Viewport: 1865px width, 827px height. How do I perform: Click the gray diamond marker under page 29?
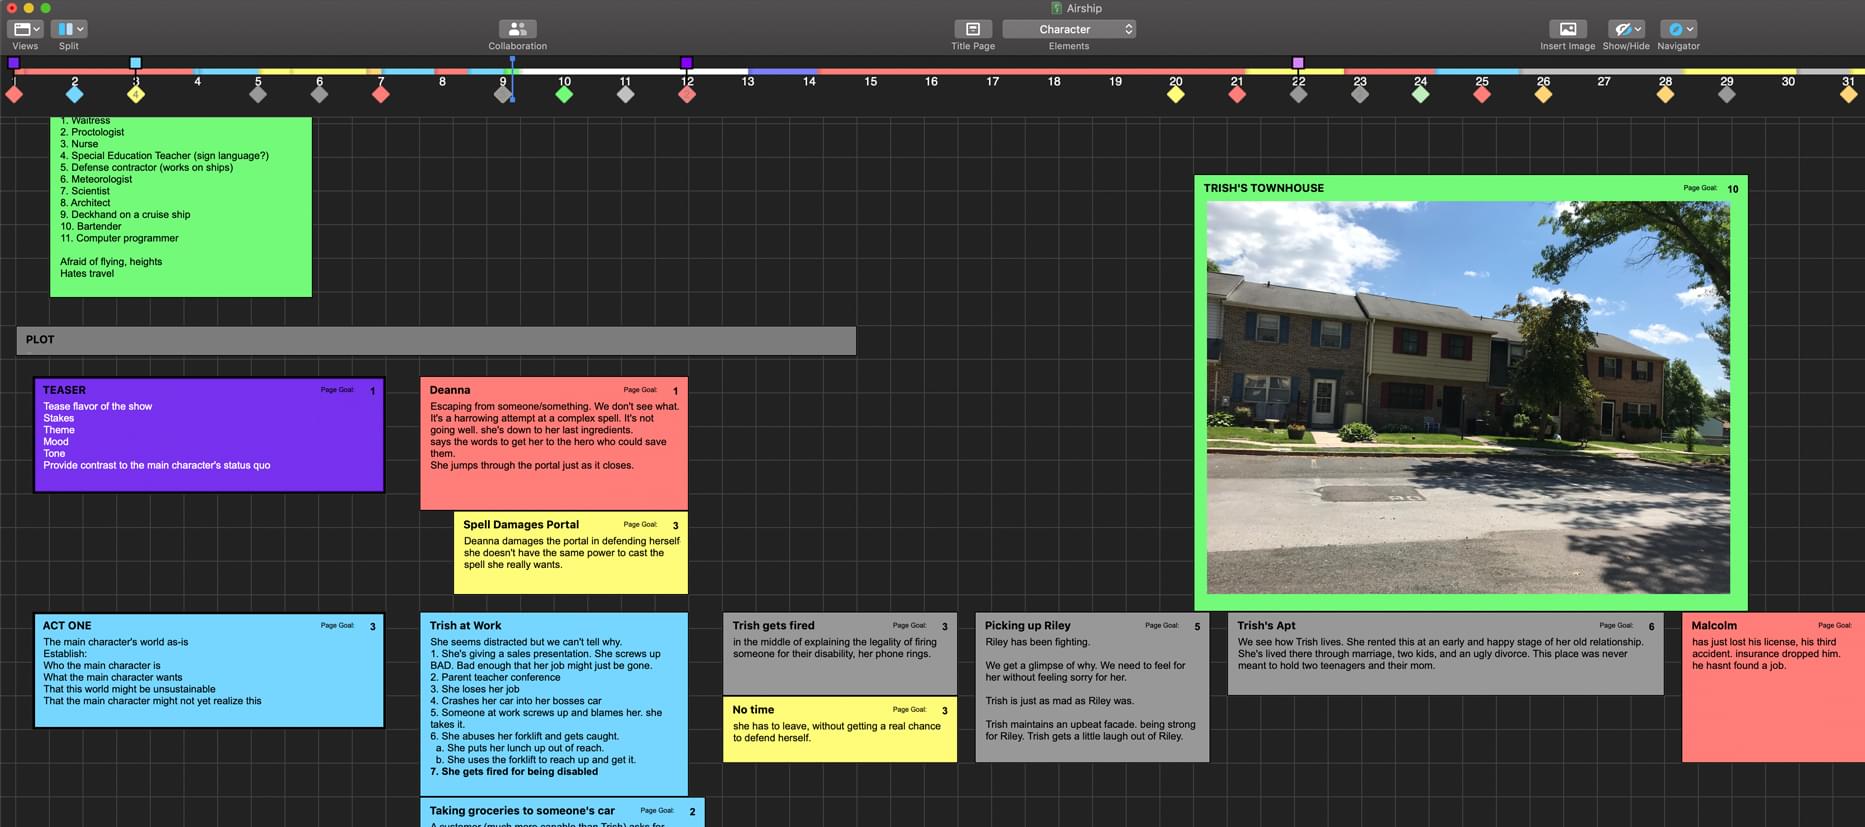pos(1727,95)
